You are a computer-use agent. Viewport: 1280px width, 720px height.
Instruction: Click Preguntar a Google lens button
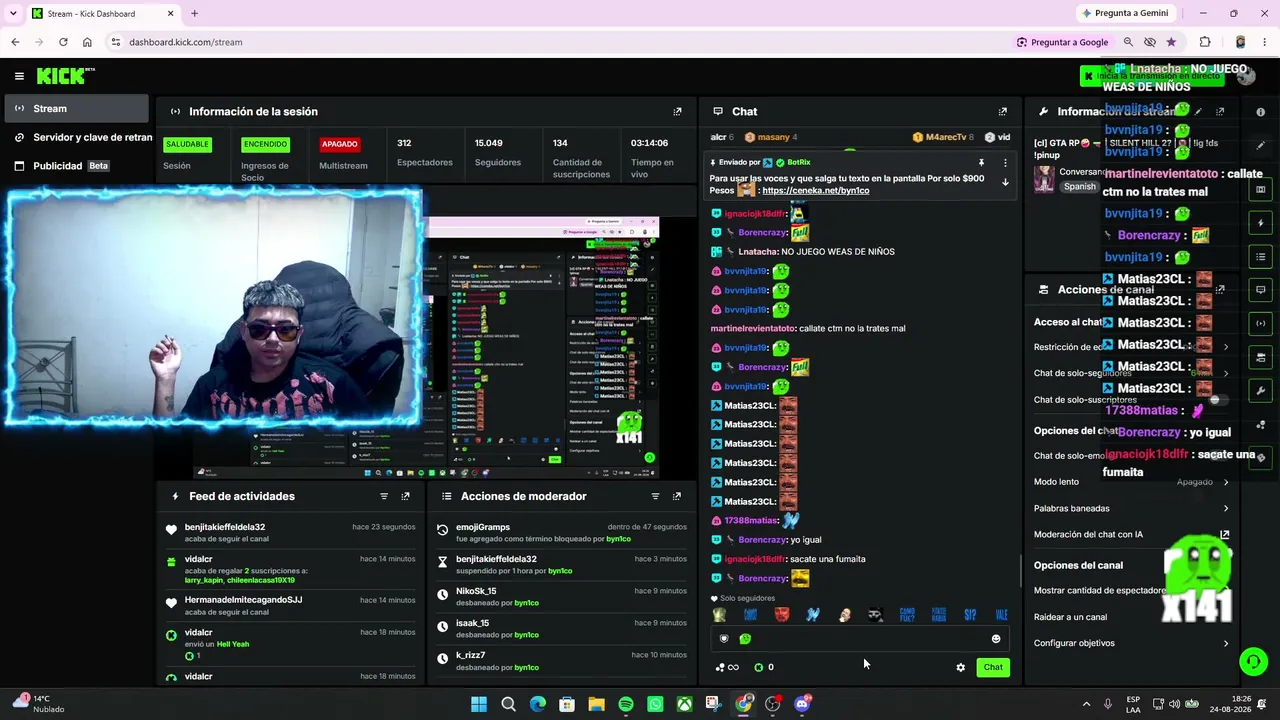[1062, 42]
